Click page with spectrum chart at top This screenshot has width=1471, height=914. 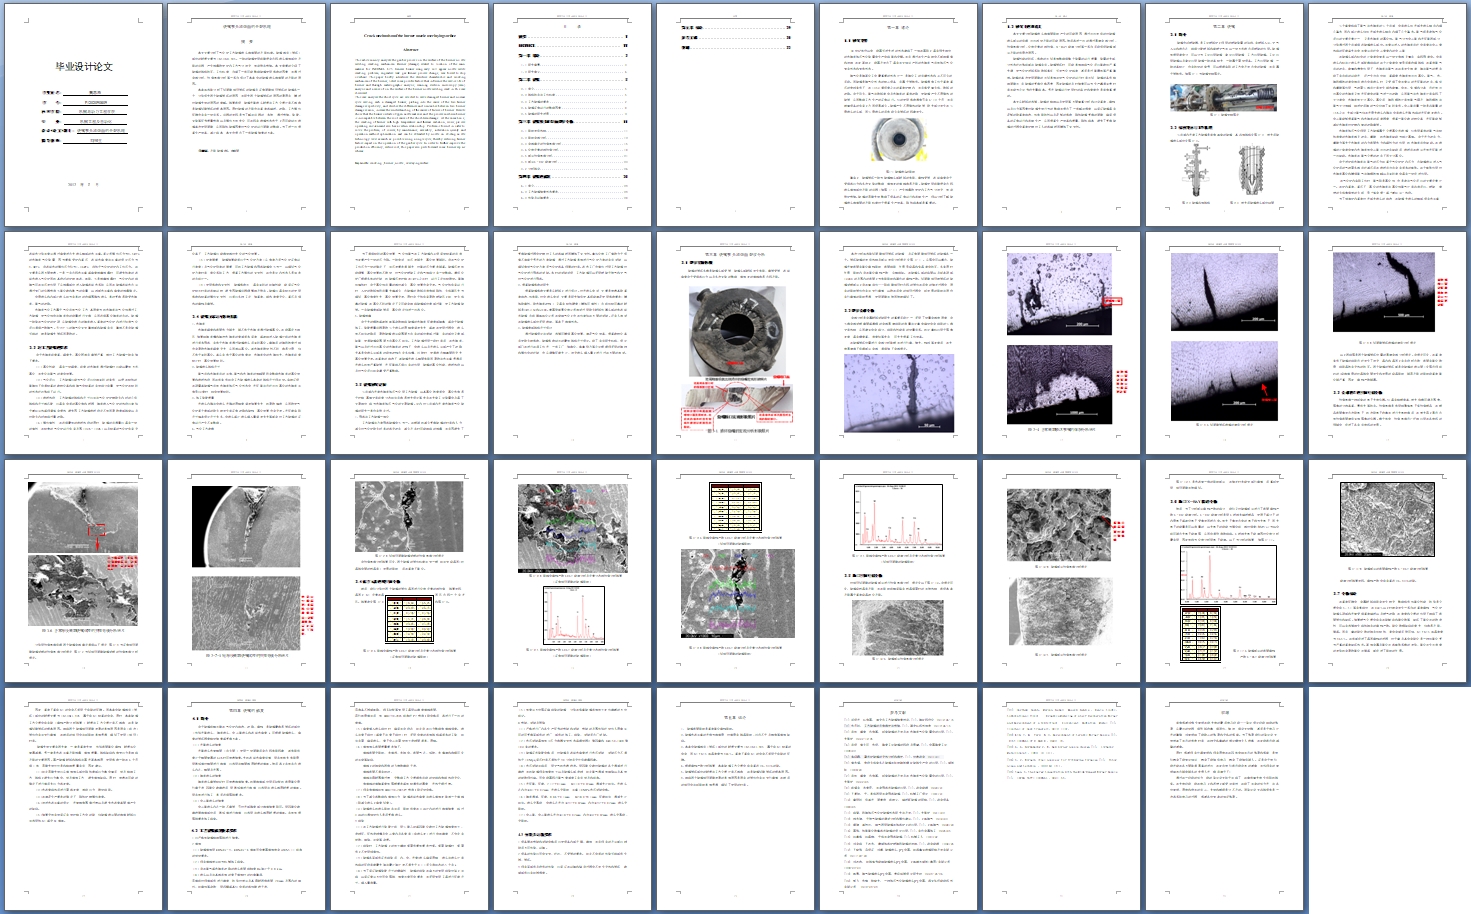tap(898, 570)
